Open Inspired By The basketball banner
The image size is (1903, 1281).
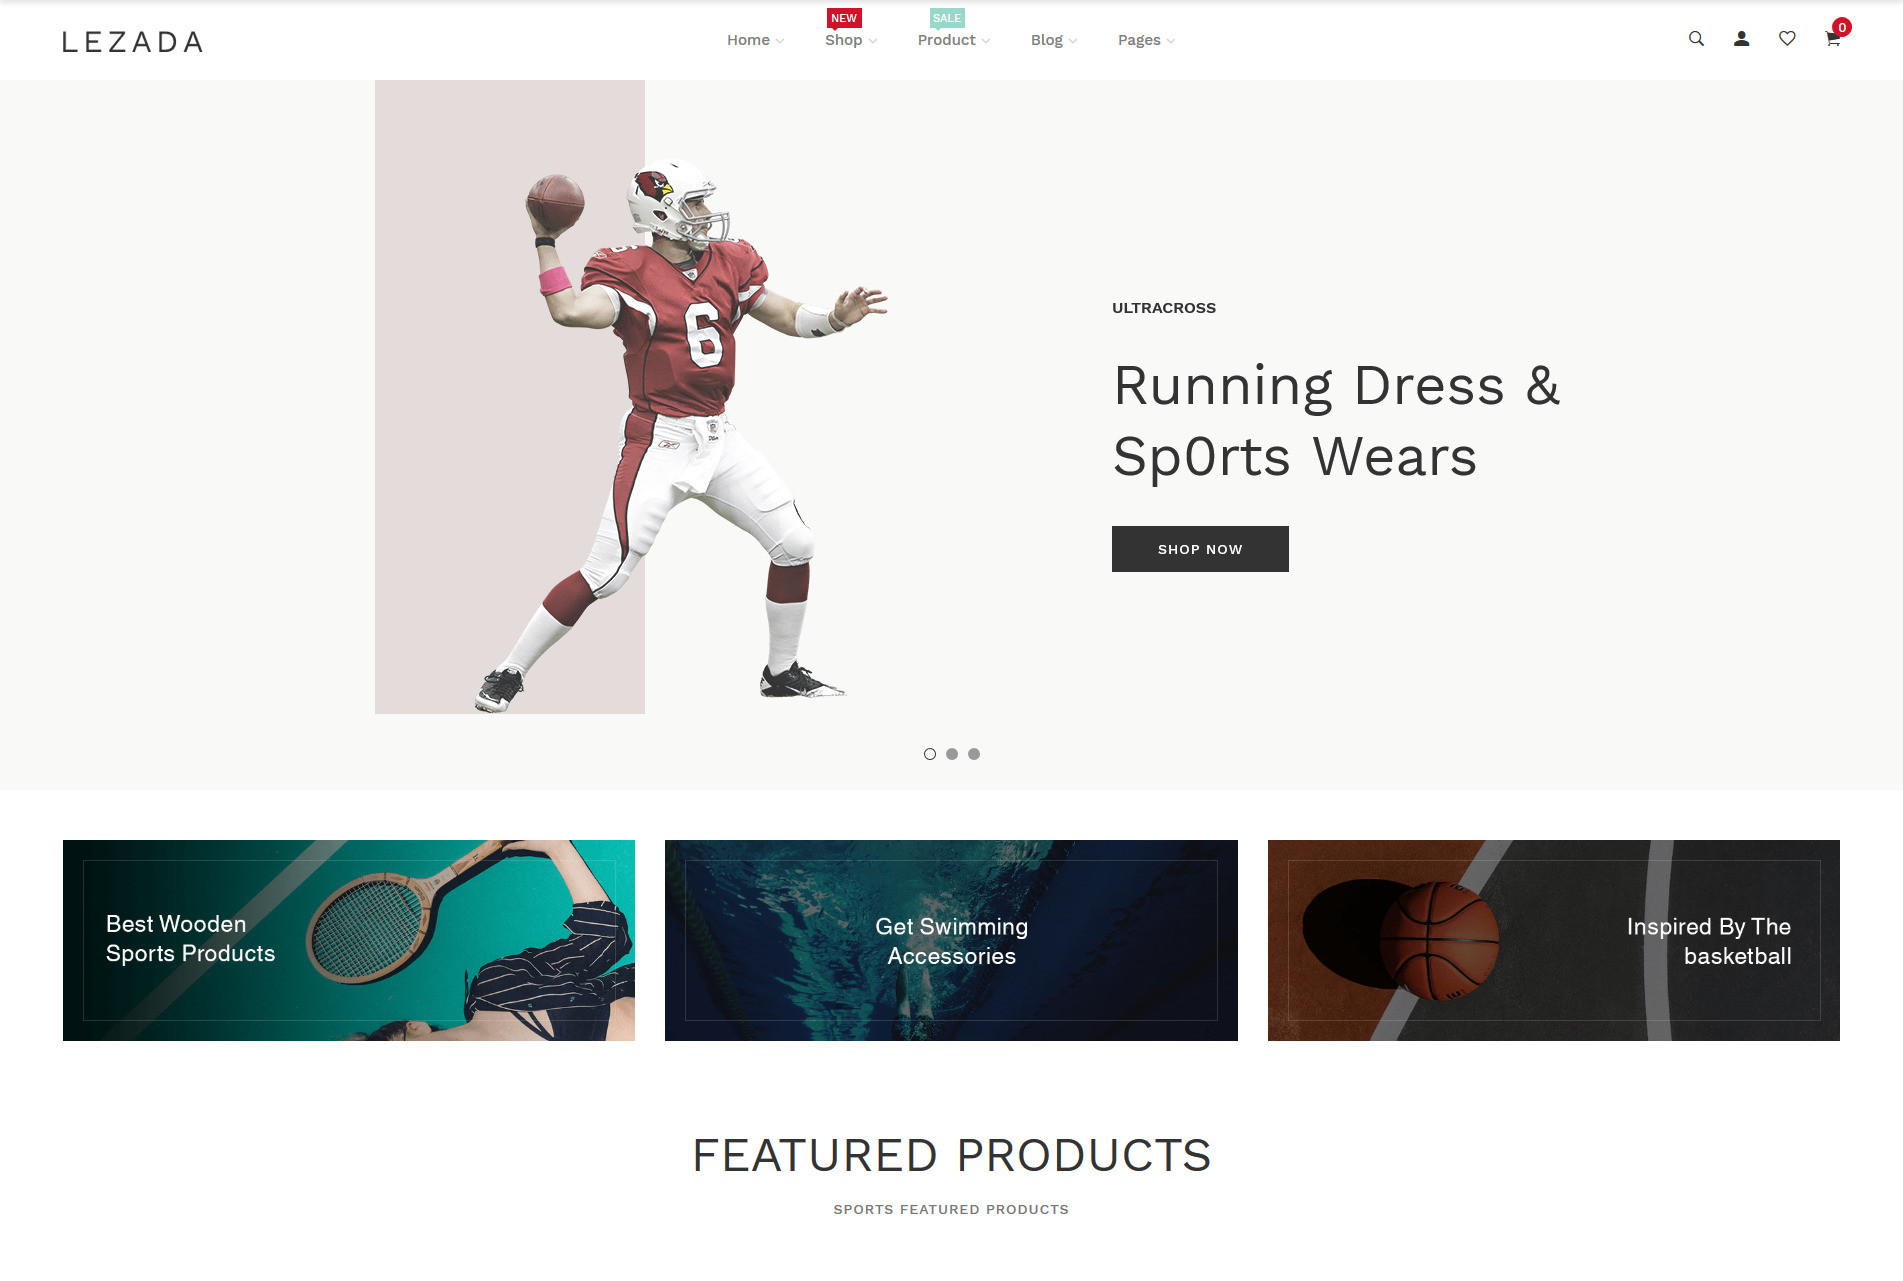(1554, 940)
